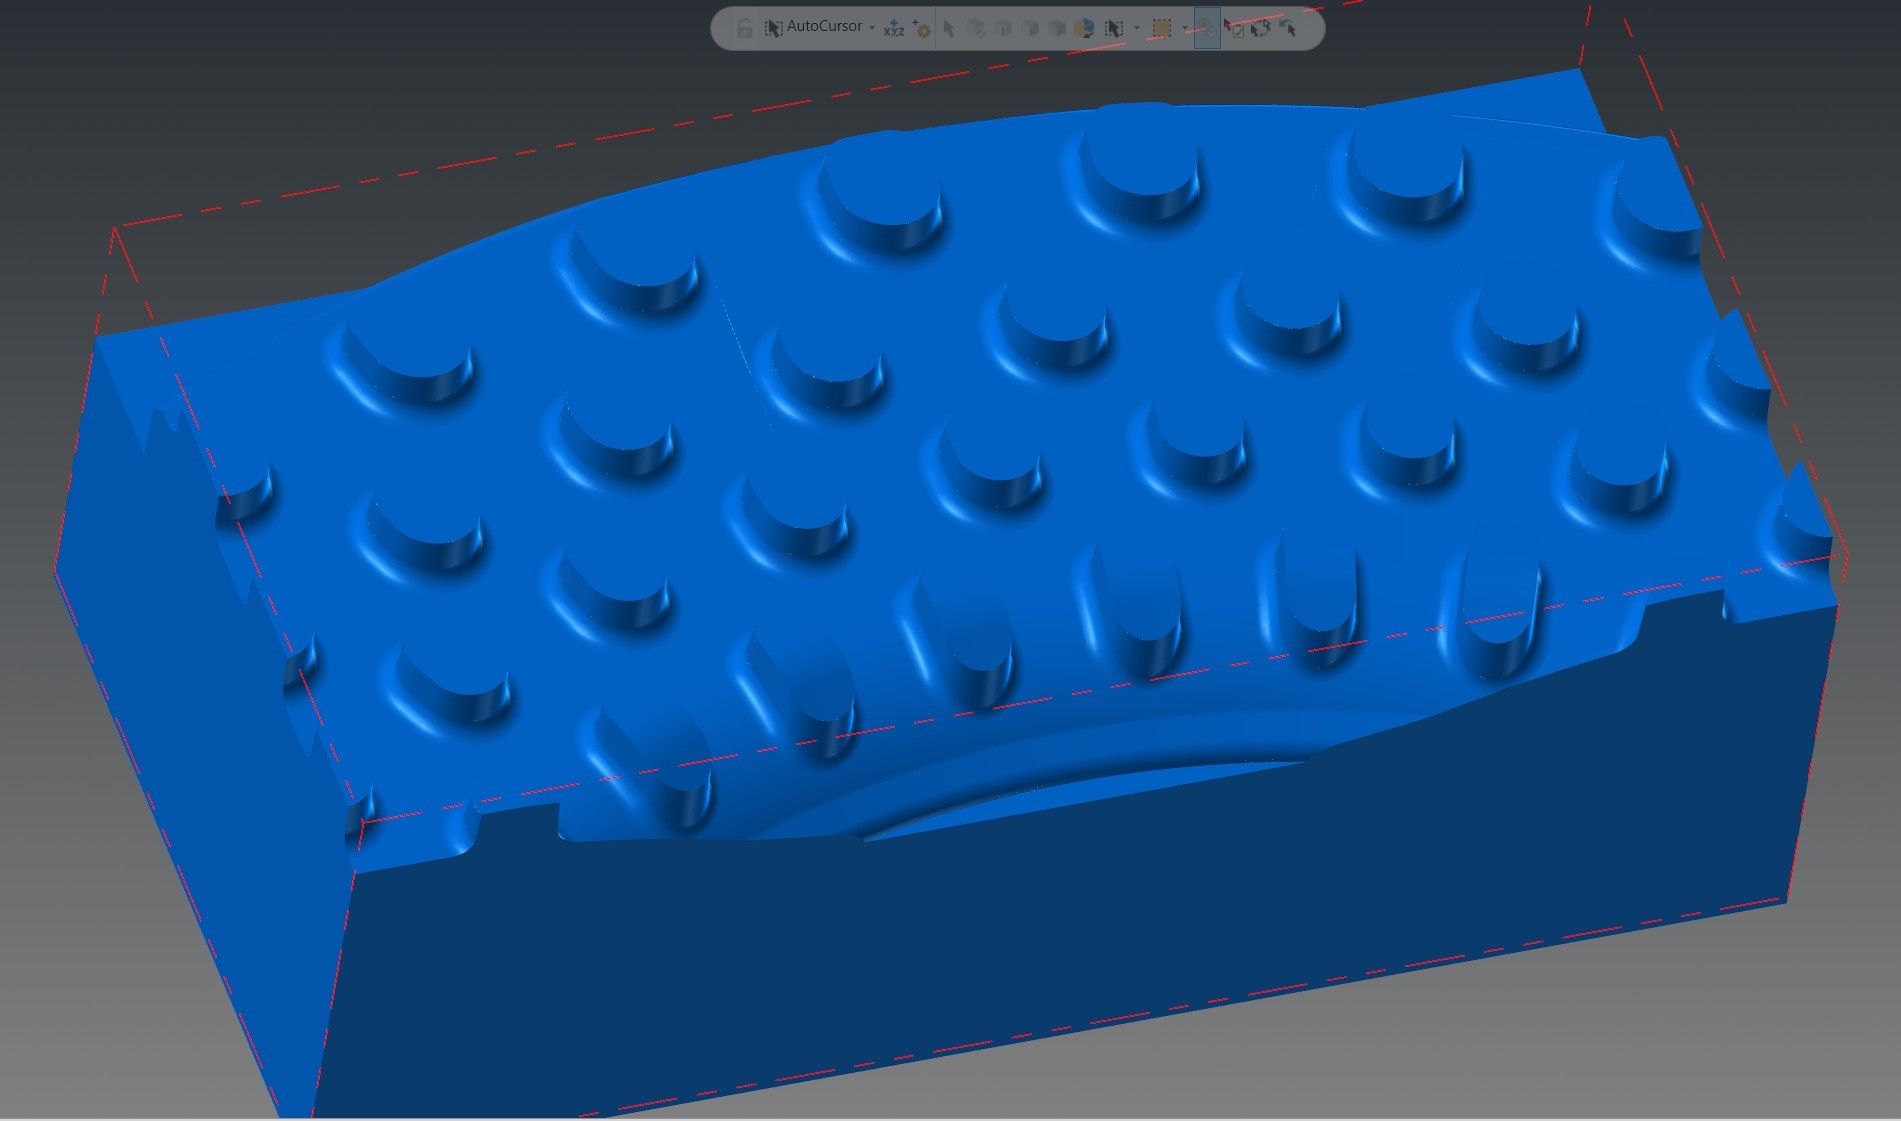Click the undo selection arrow cursor icon
The image size is (1901, 1121).
click(x=1287, y=28)
